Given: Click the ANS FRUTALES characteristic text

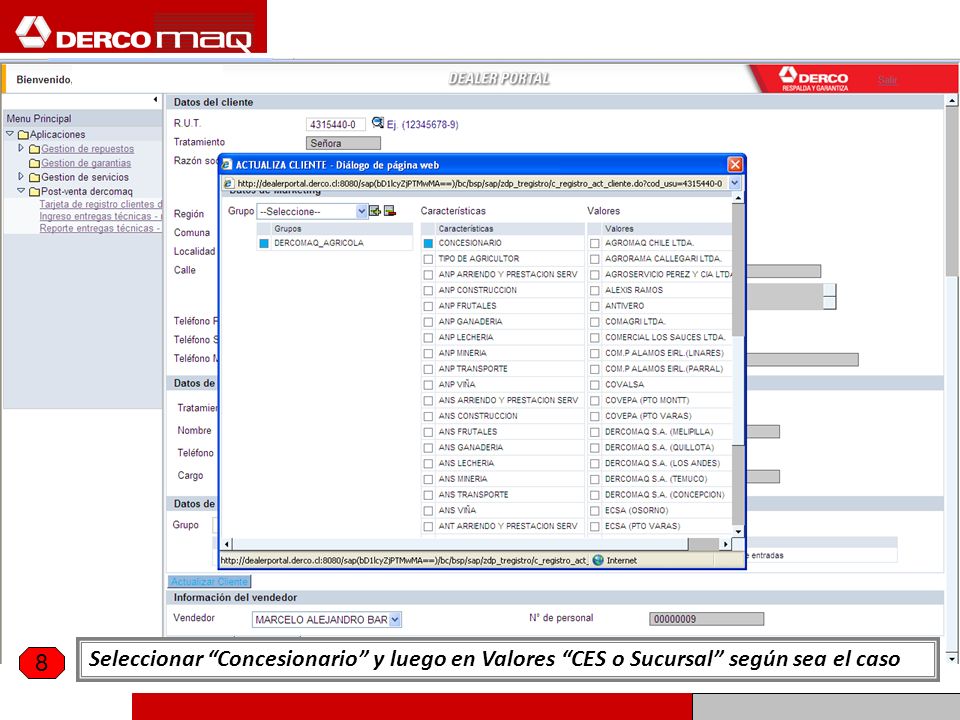Looking at the screenshot, I should (468, 432).
